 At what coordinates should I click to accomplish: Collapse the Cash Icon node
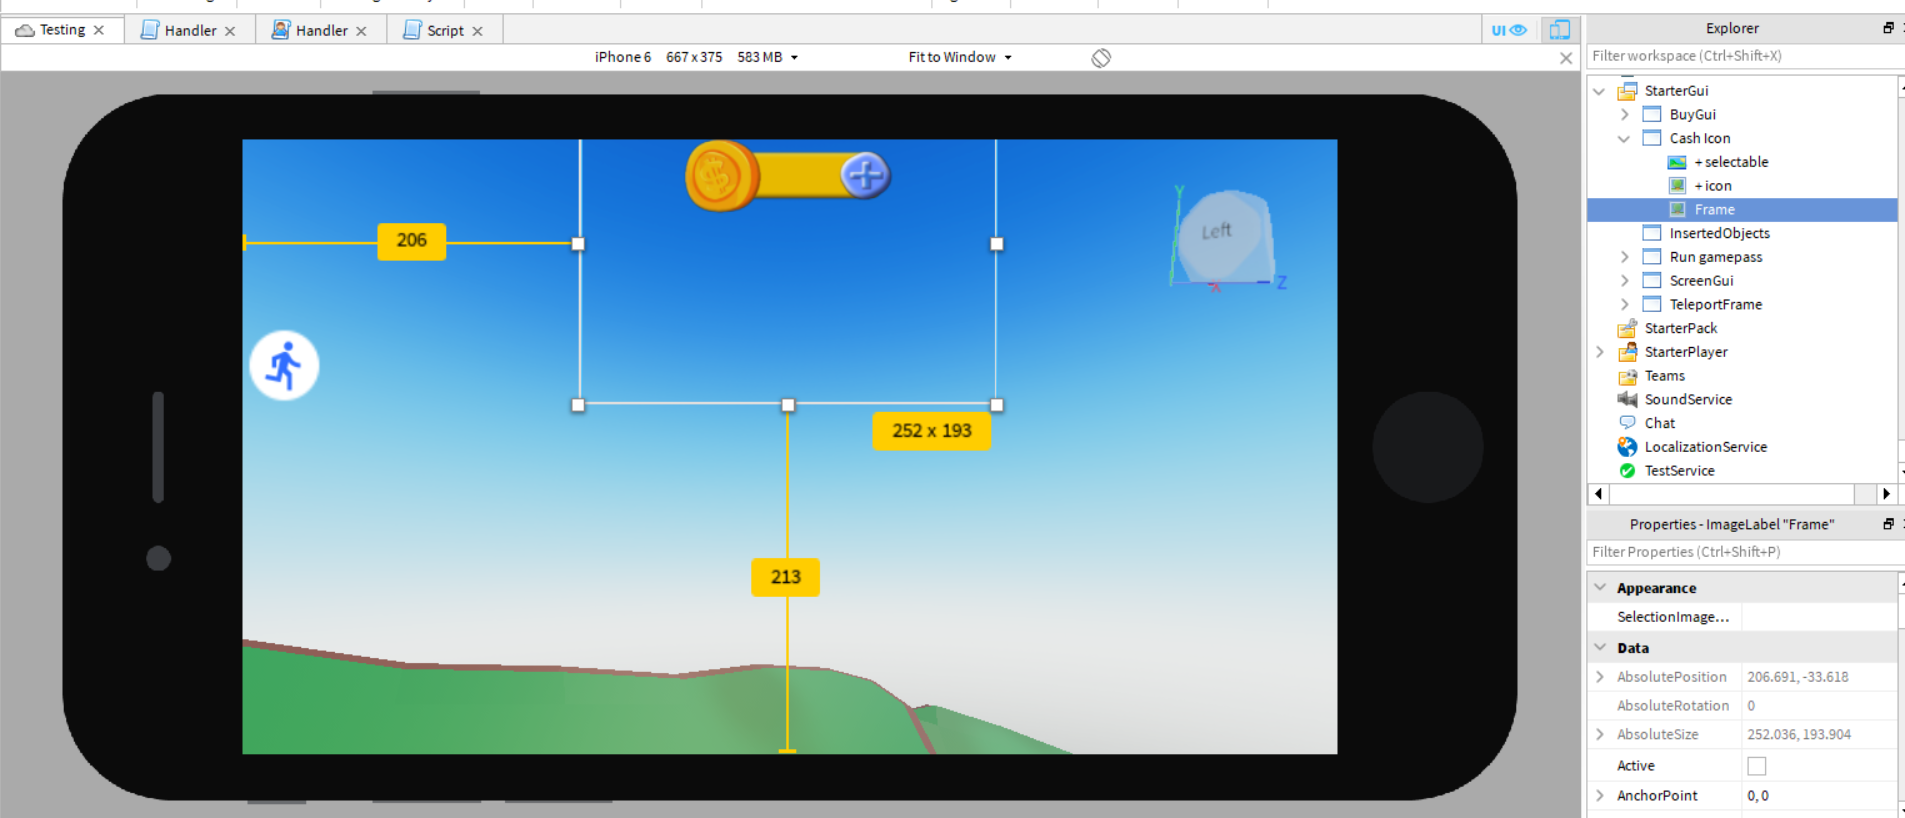1625,138
